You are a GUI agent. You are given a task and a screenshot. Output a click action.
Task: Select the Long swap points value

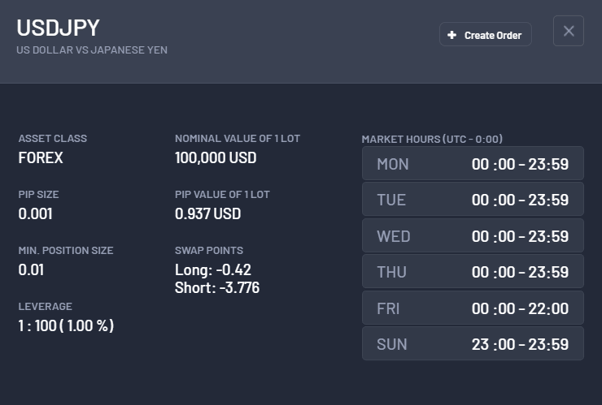click(x=213, y=270)
